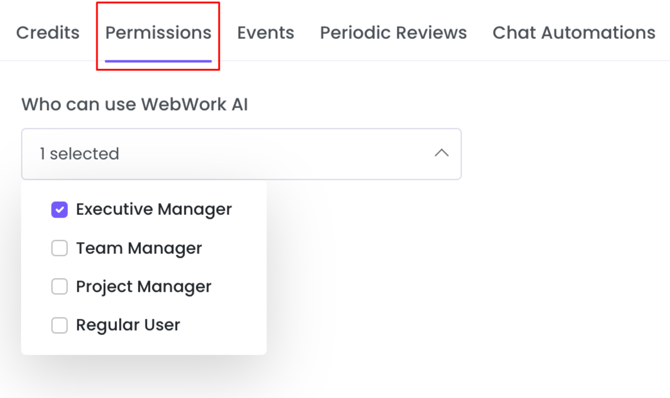Click the '1 selected' dropdown field
Viewport: 670px width, 398px height.
click(241, 154)
